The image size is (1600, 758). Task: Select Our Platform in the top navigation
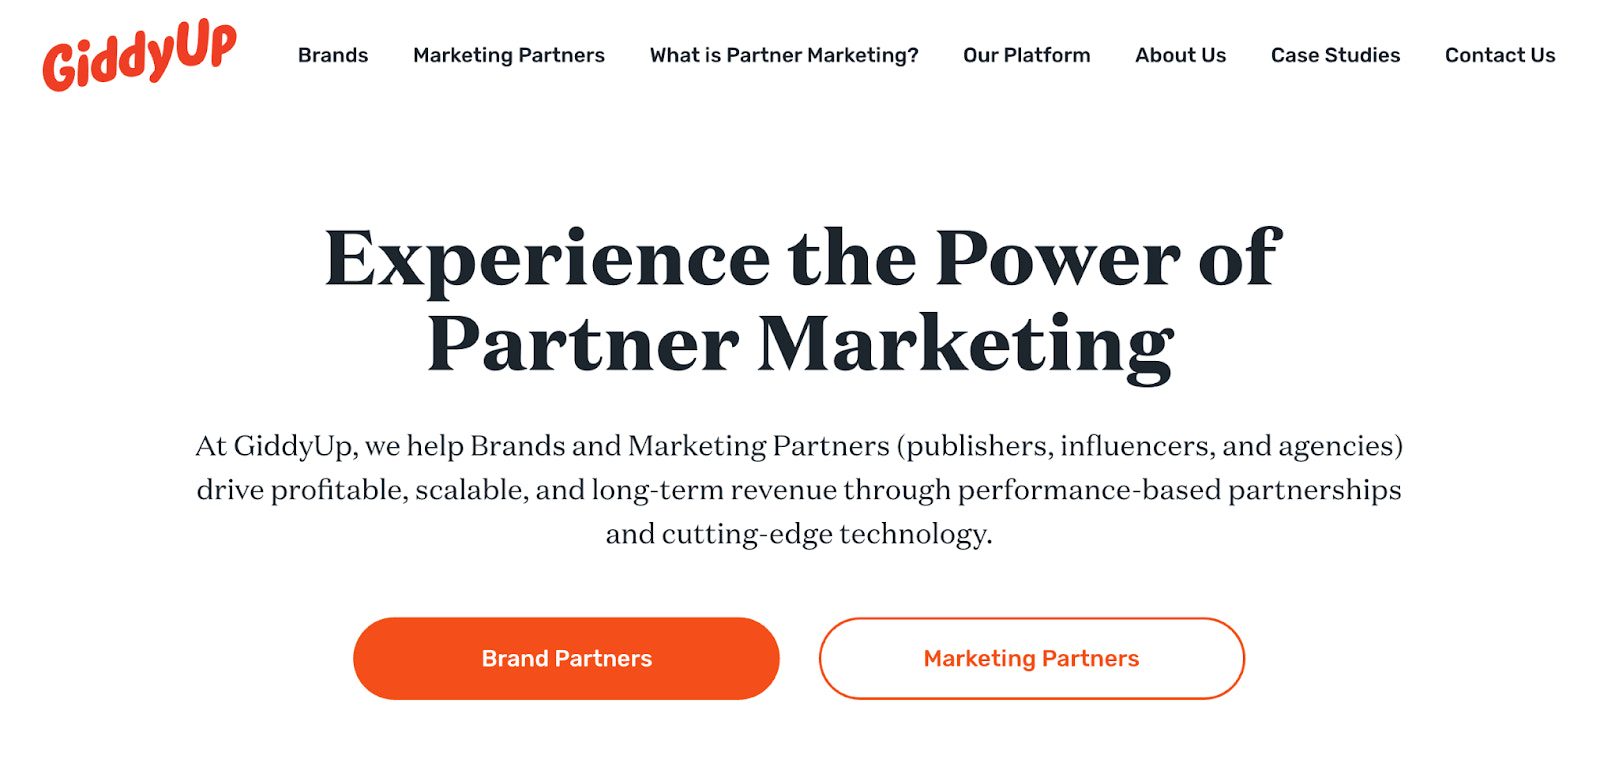tap(1026, 55)
